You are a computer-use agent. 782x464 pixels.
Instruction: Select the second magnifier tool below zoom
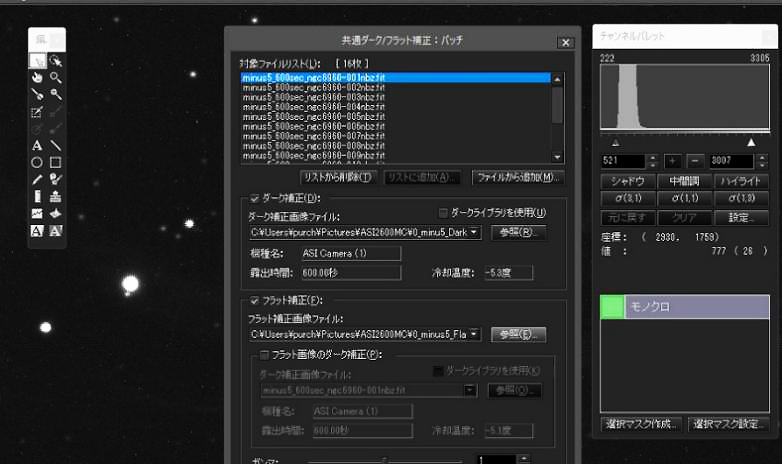(56, 94)
